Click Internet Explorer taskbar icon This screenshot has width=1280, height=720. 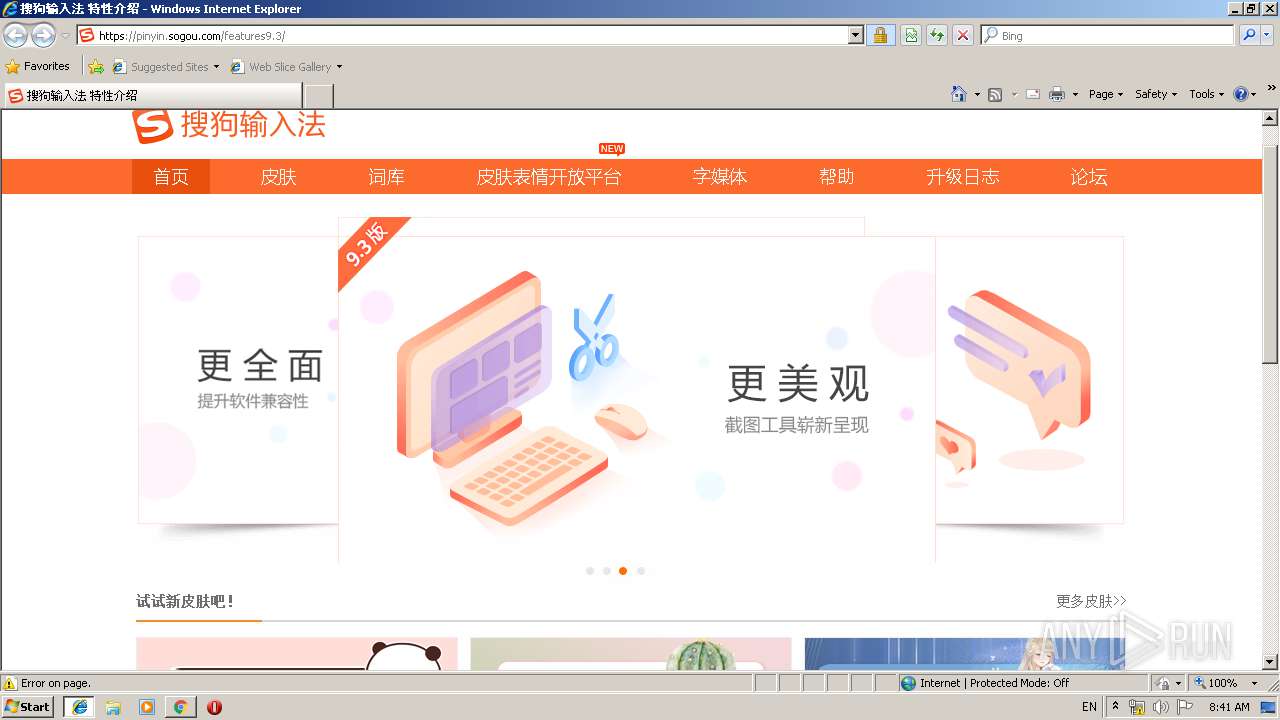(x=80, y=707)
